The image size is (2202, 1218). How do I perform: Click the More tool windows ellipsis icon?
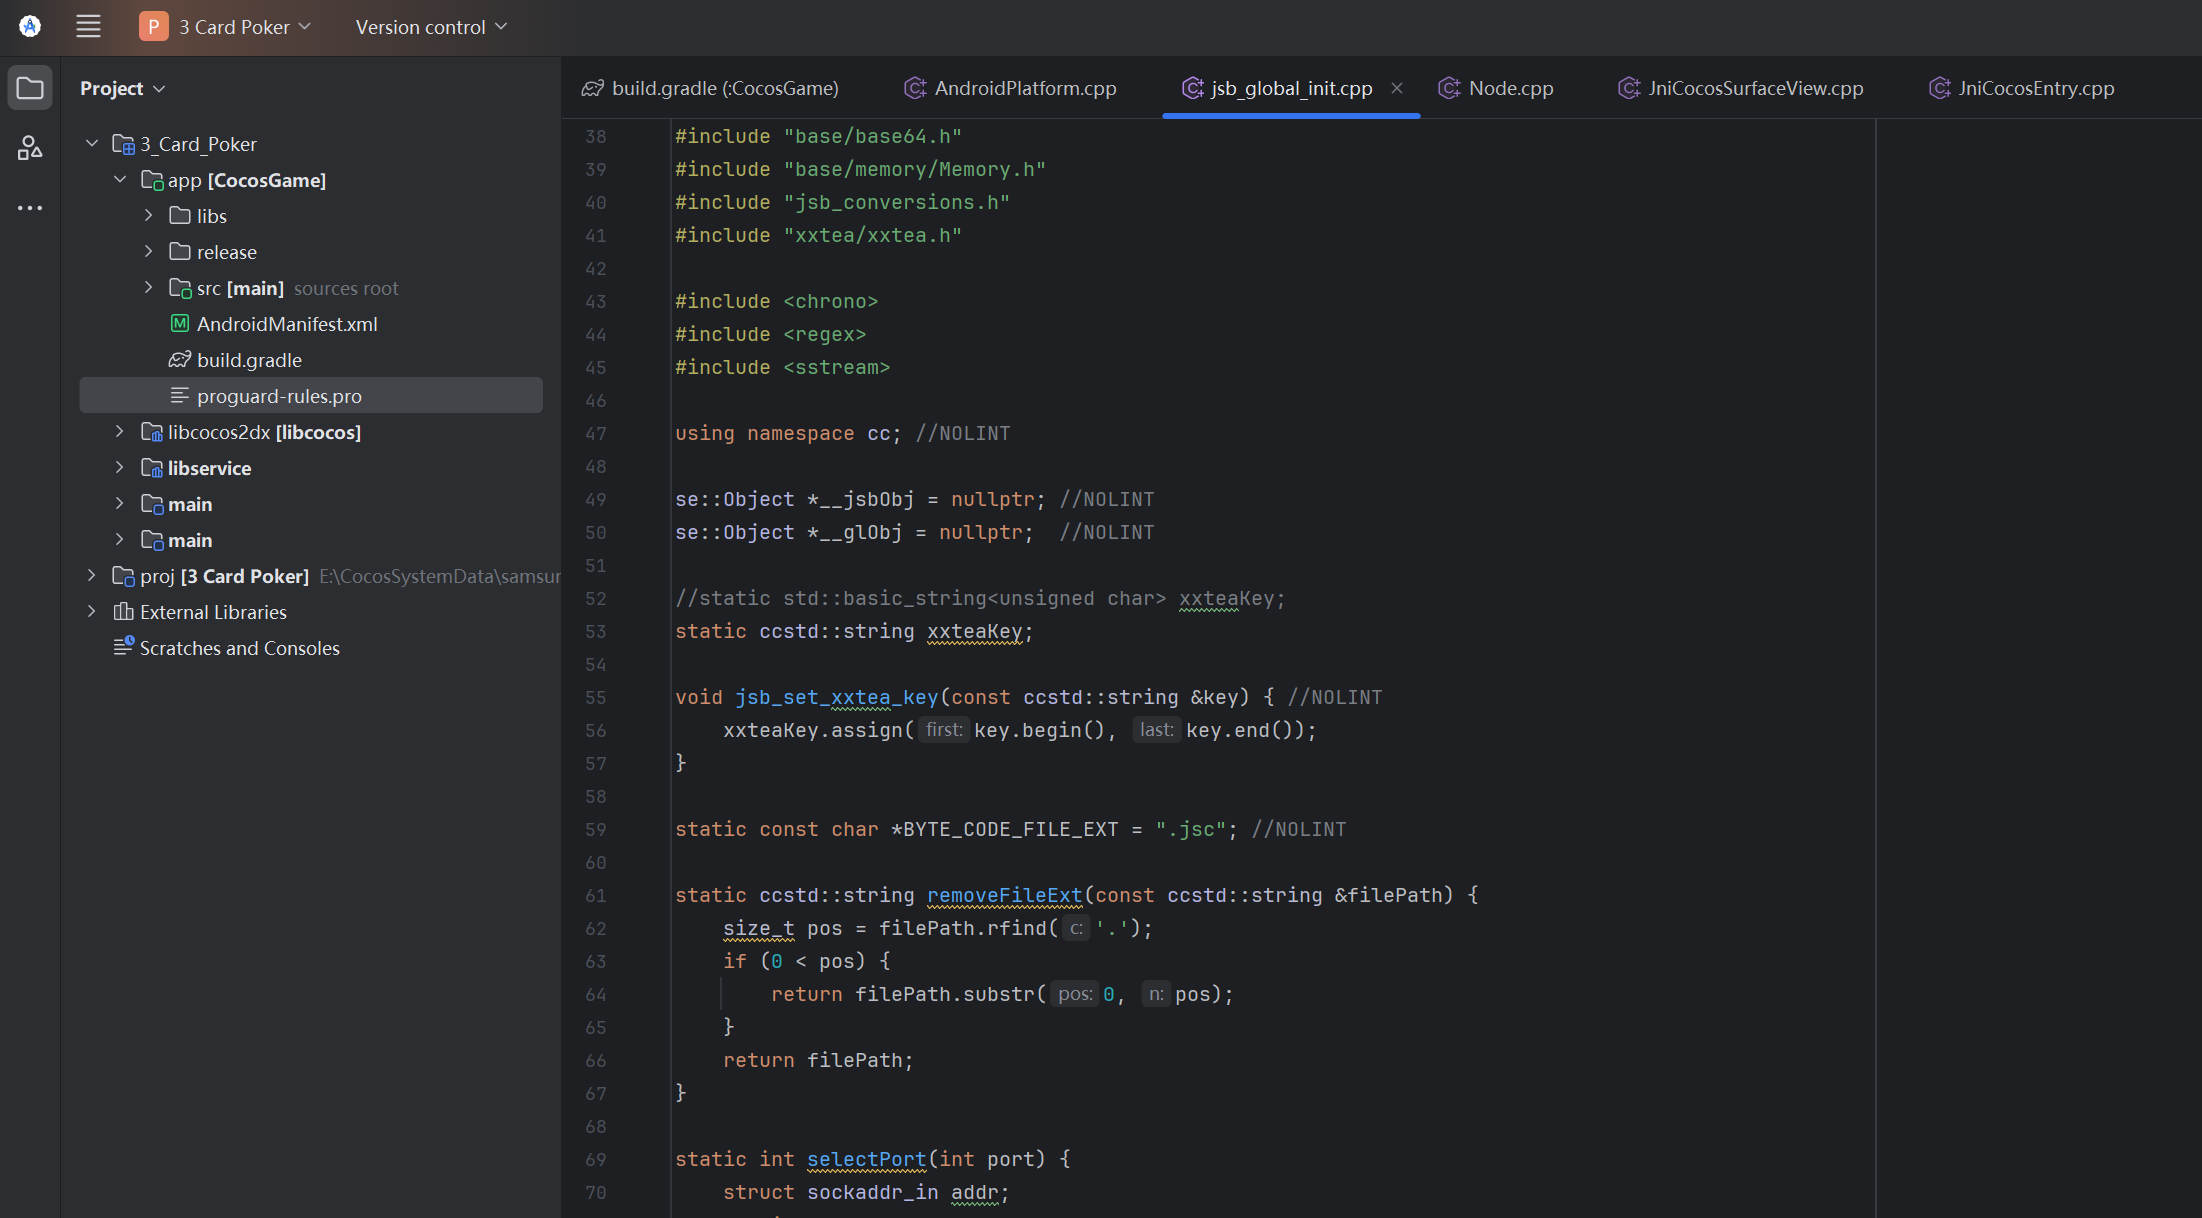[x=30, y=208]
